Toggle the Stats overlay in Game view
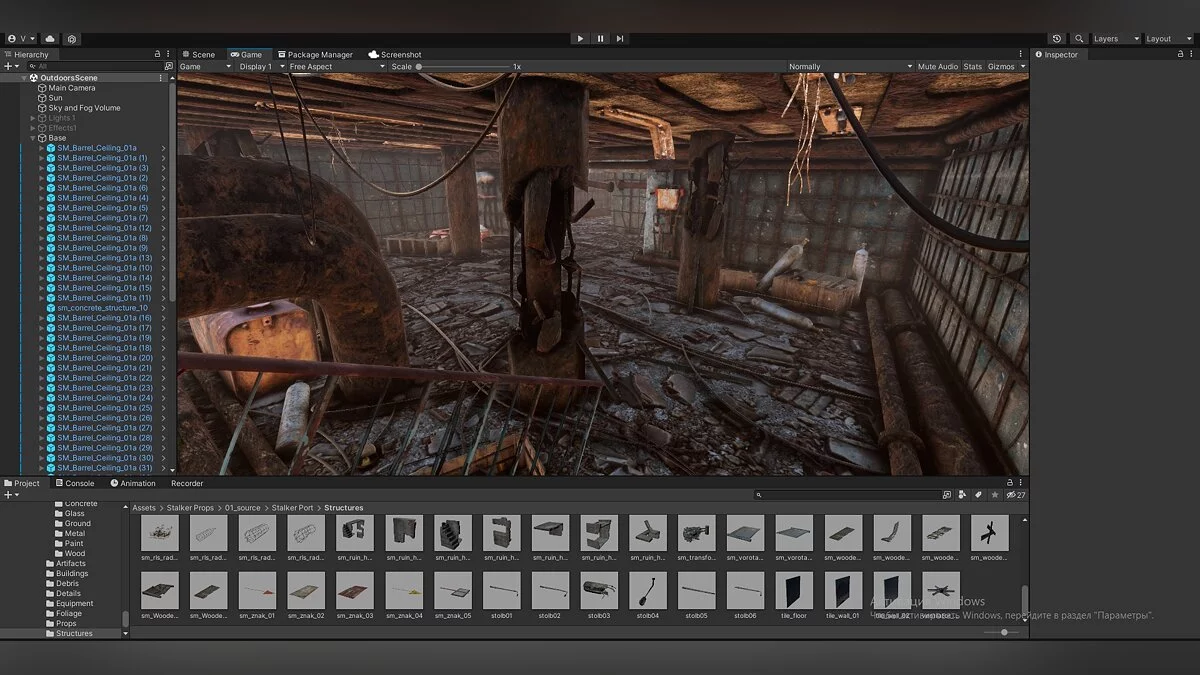This screenshot has height=675, width=1200. [972, 67]
